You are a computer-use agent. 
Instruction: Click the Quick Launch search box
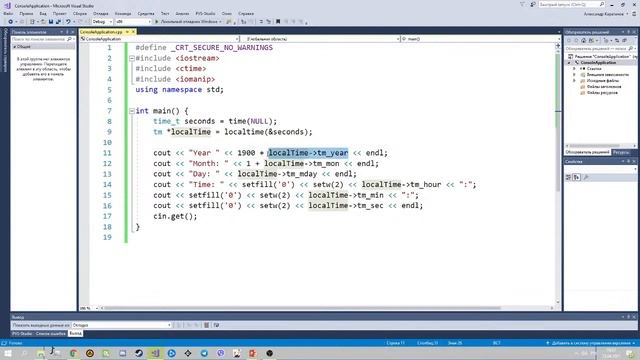(571, 4)
